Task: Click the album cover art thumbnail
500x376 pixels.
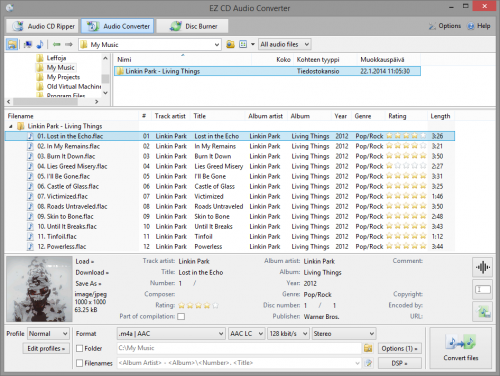Action: pyautogui.click(x=39, y=289)
